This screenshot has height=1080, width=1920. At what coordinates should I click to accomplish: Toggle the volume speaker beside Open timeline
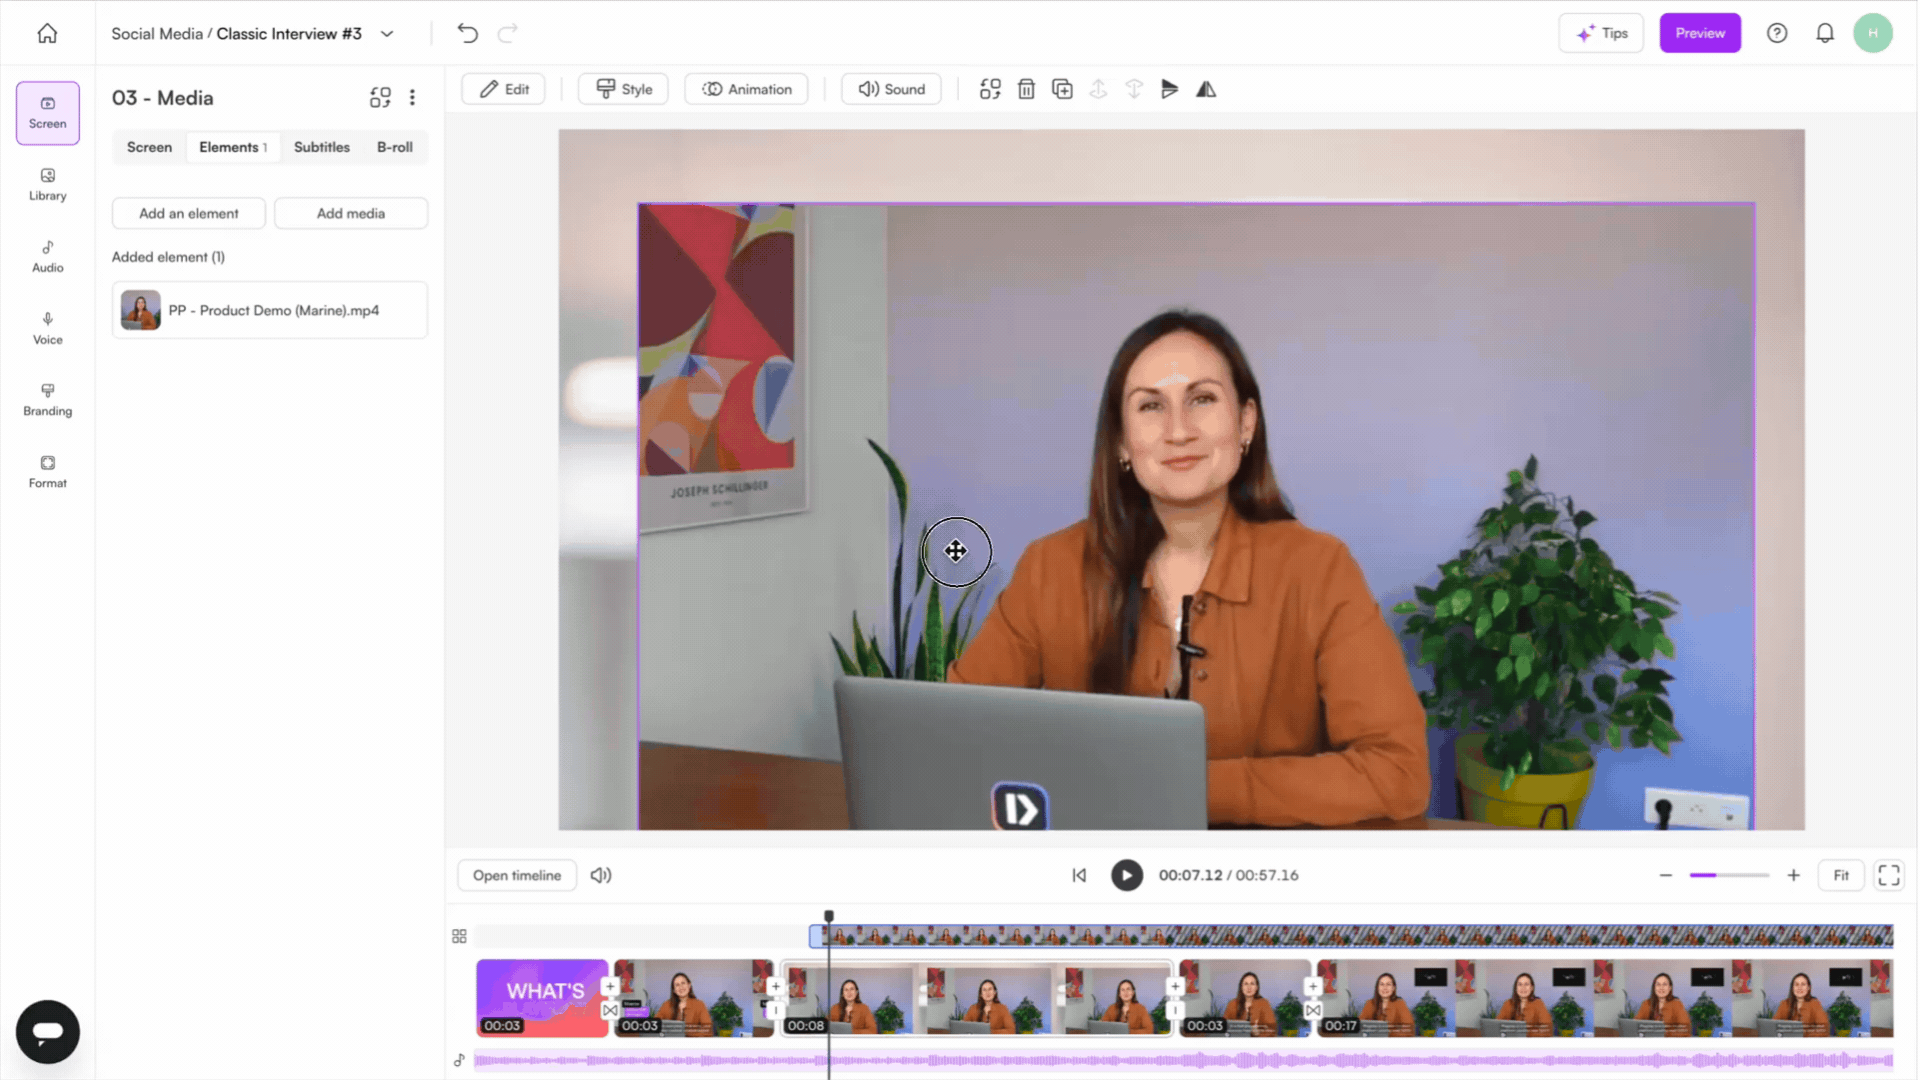(x=601, y=875)
